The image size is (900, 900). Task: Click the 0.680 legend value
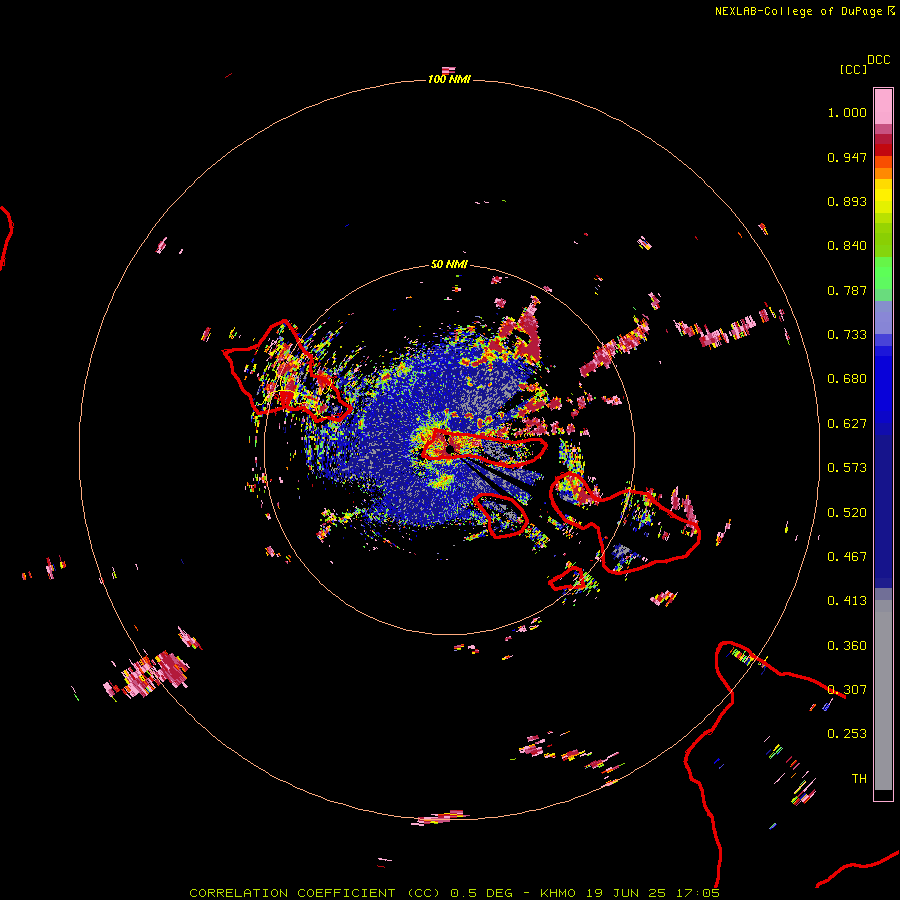pyautogui.click(x=847, y=379)
